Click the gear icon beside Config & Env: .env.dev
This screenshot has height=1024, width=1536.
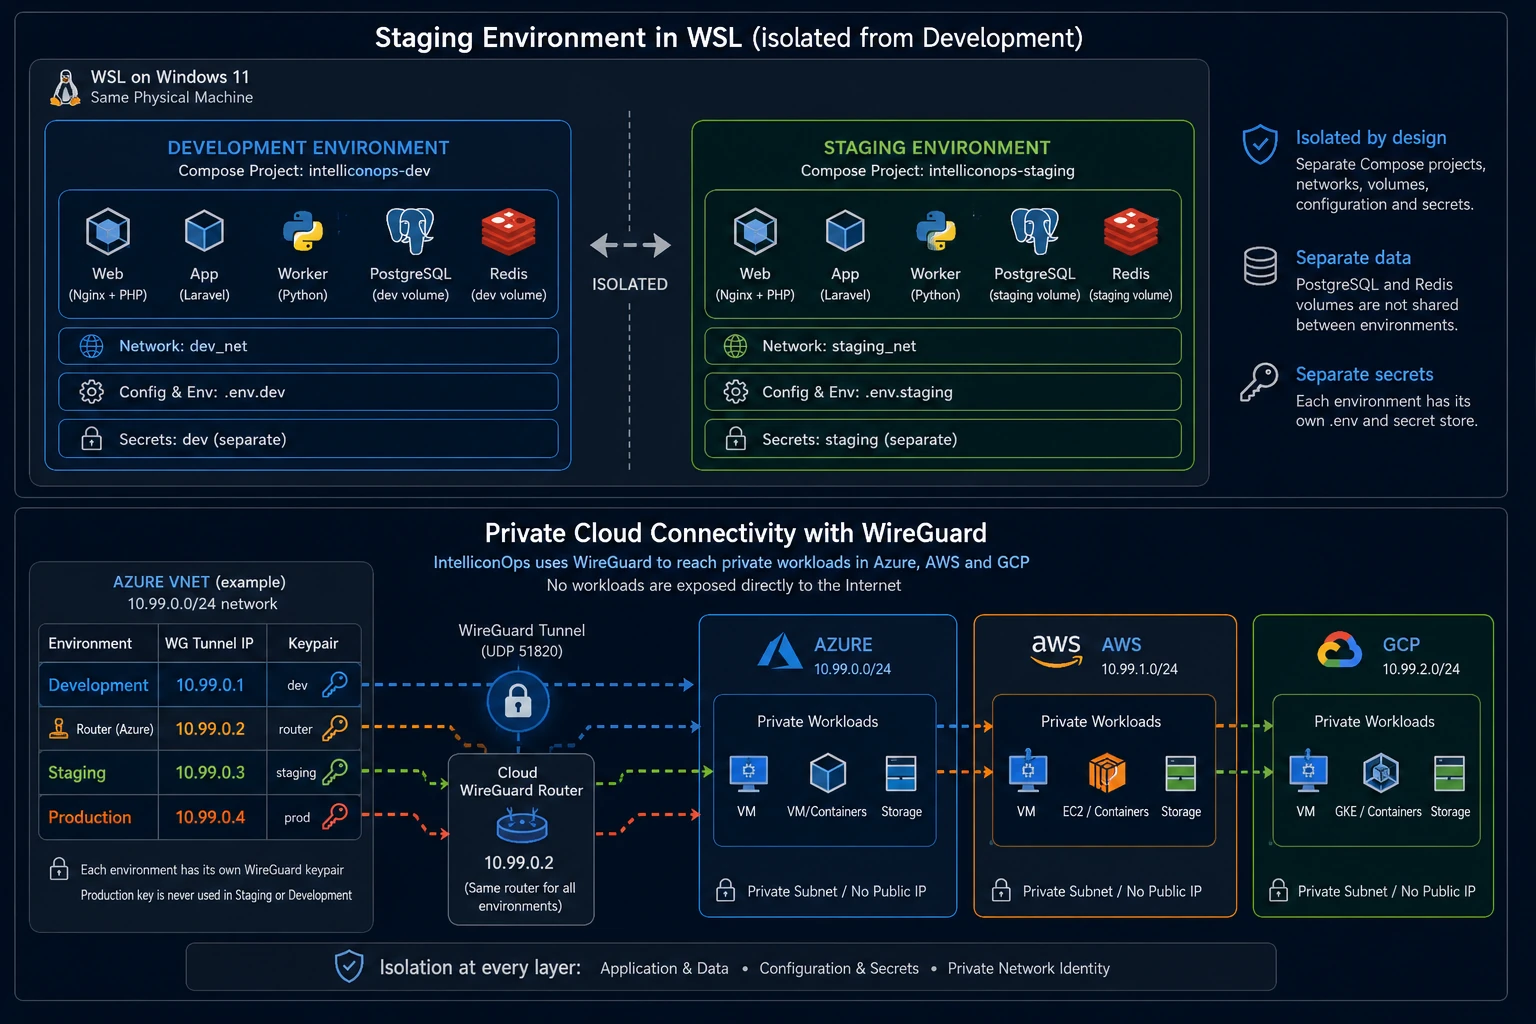91,392
